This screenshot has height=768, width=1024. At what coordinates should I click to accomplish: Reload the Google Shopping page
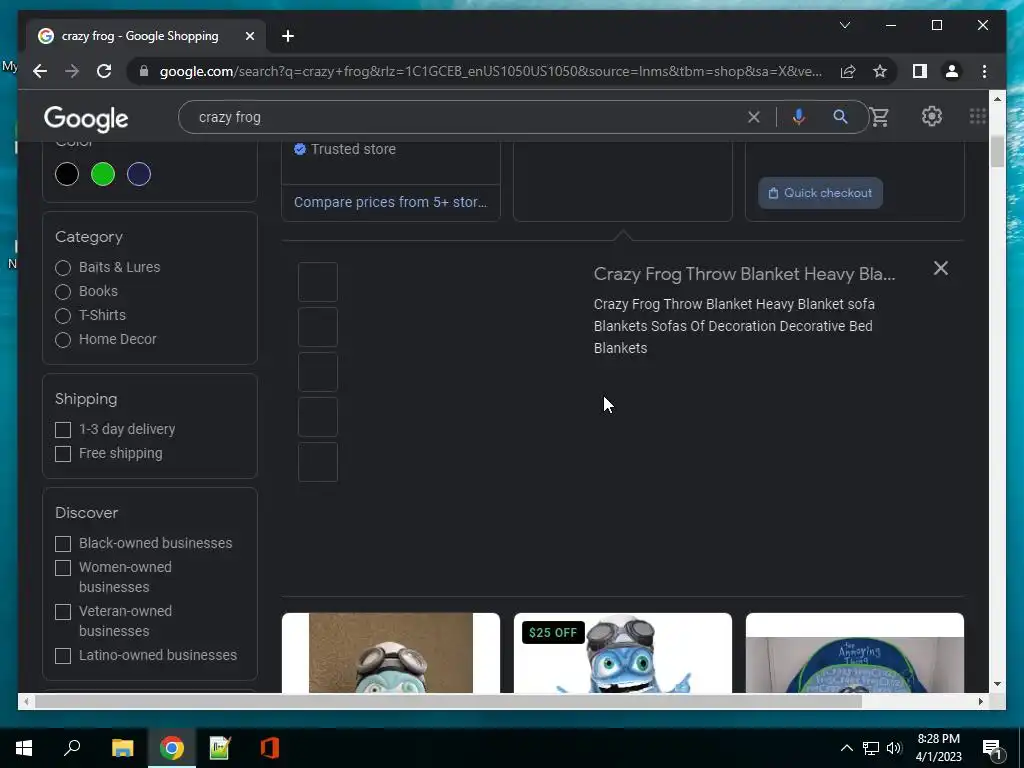[x=104, y=71]
